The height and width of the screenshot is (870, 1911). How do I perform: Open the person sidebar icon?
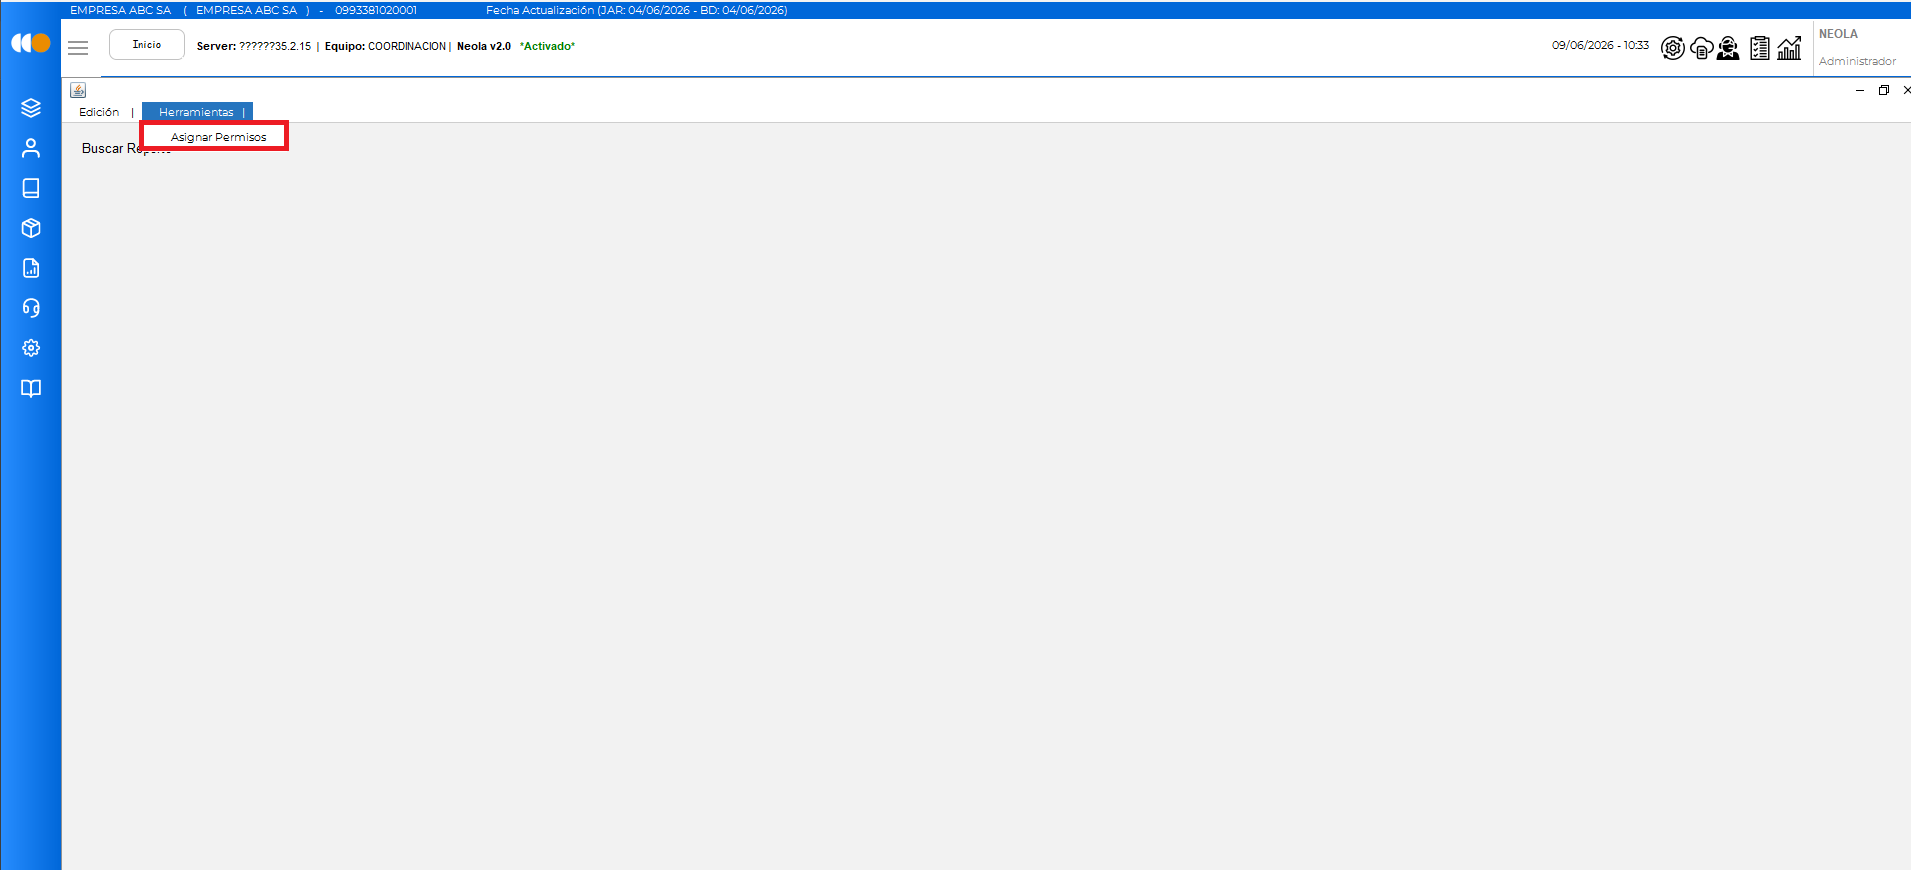[x=31, y=148]
